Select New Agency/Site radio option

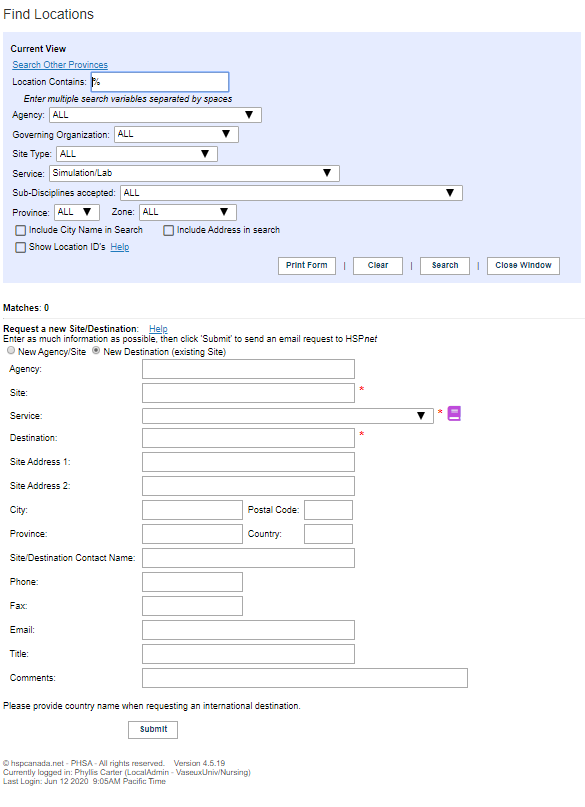click(11, 350)
